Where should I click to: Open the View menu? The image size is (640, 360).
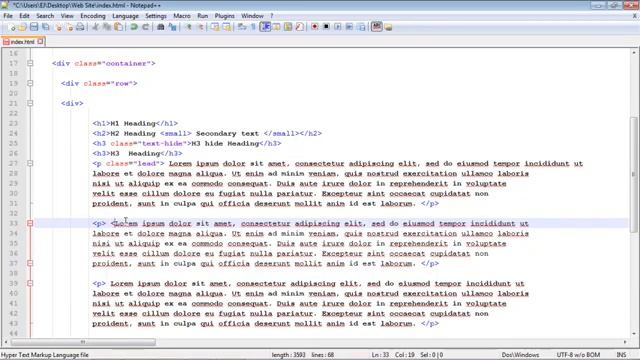click(x=67, y=16)
